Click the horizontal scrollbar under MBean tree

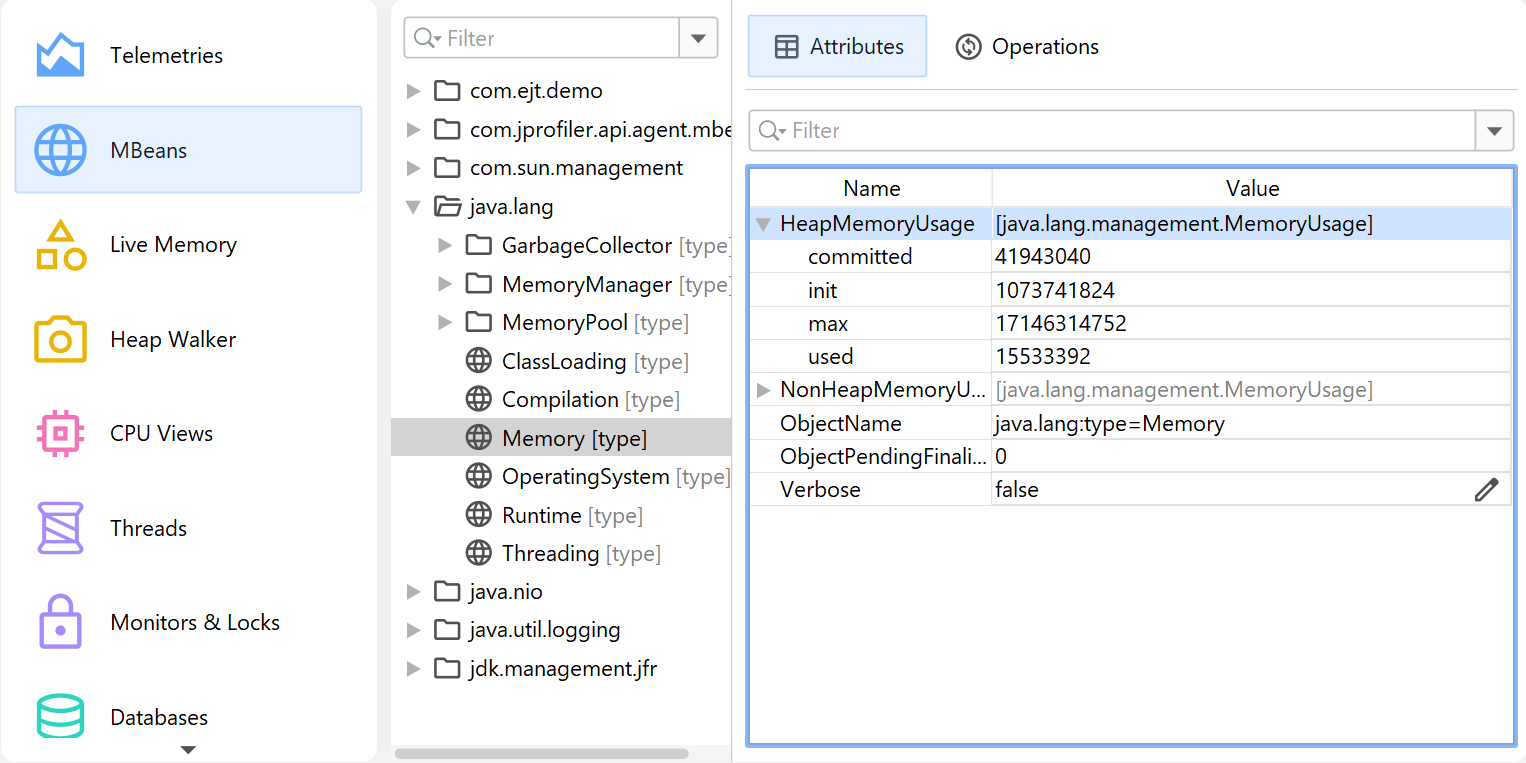[541, 753]
